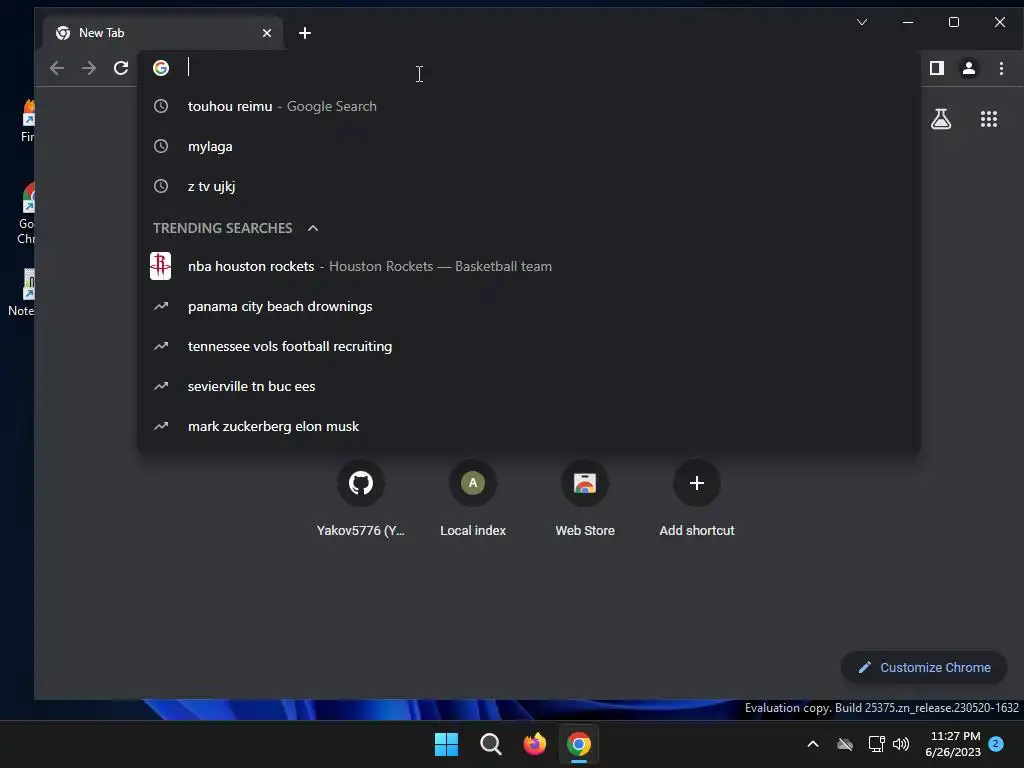Click the trending icon beside mark zuckerberg
The width and height of the screenshot is (1024, 768).
(161, 426)
